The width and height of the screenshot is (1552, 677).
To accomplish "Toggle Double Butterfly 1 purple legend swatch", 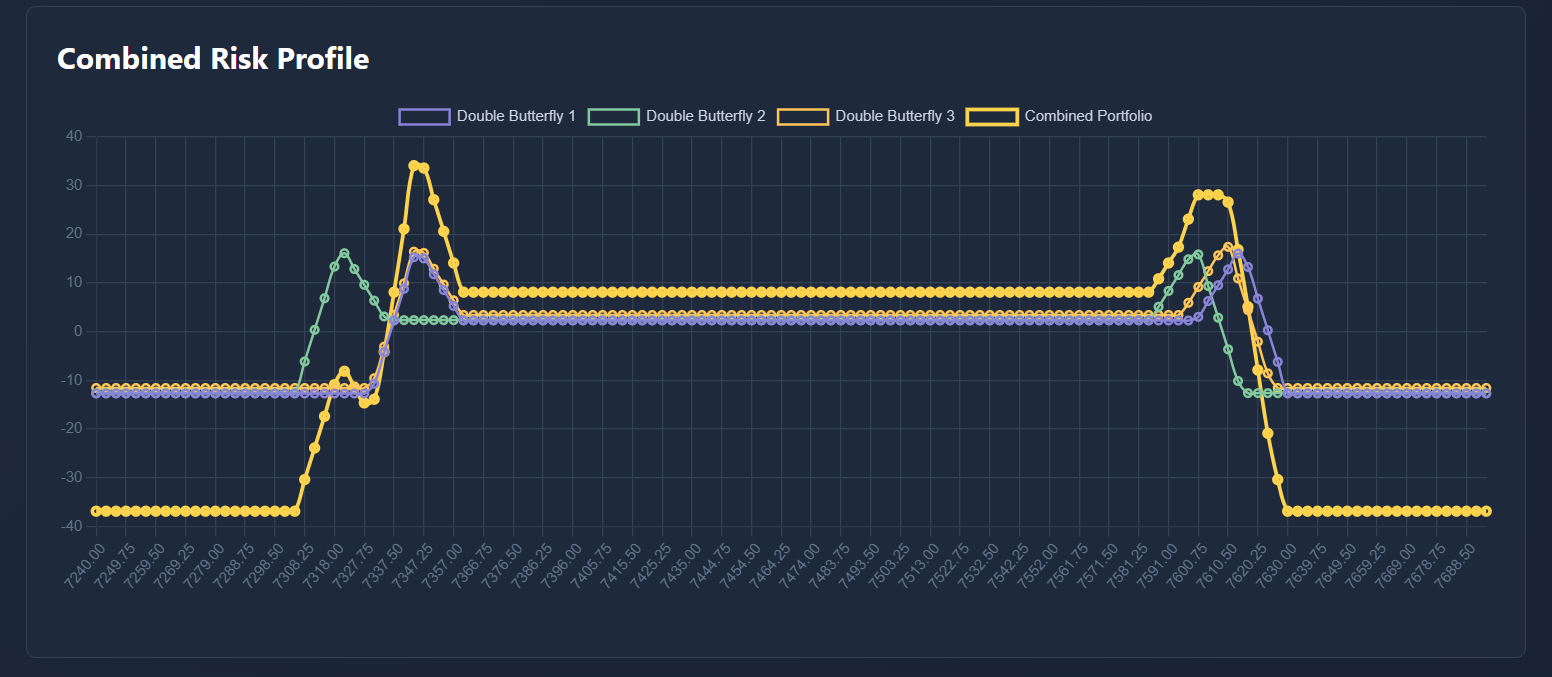I will click(x=424, y=116).
